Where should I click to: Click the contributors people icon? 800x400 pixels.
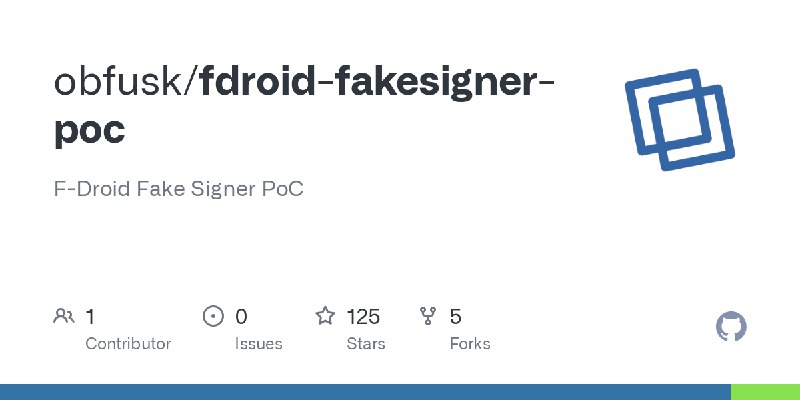pos(64,316)
